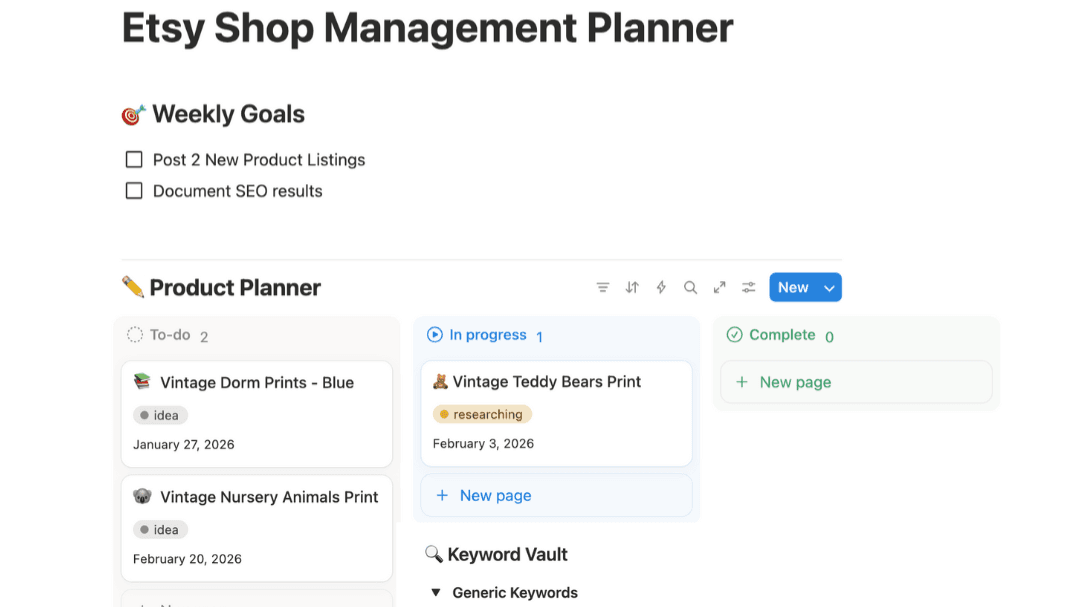Click the sort arrows icon
Image resolution: width=1080 pixels, height=607 pixels.
(x=632, y=287)
